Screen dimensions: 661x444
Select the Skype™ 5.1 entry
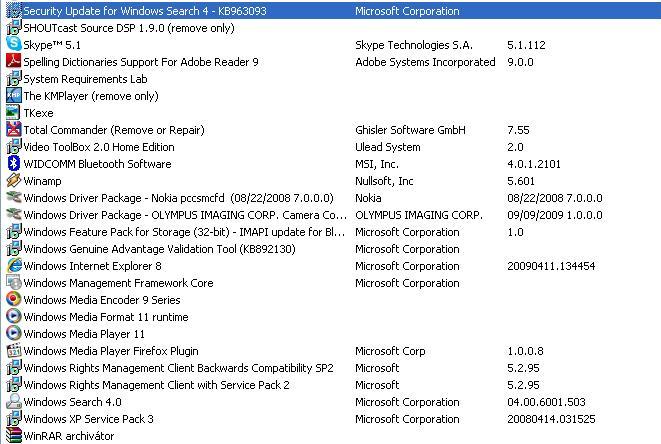click(52, 45)
